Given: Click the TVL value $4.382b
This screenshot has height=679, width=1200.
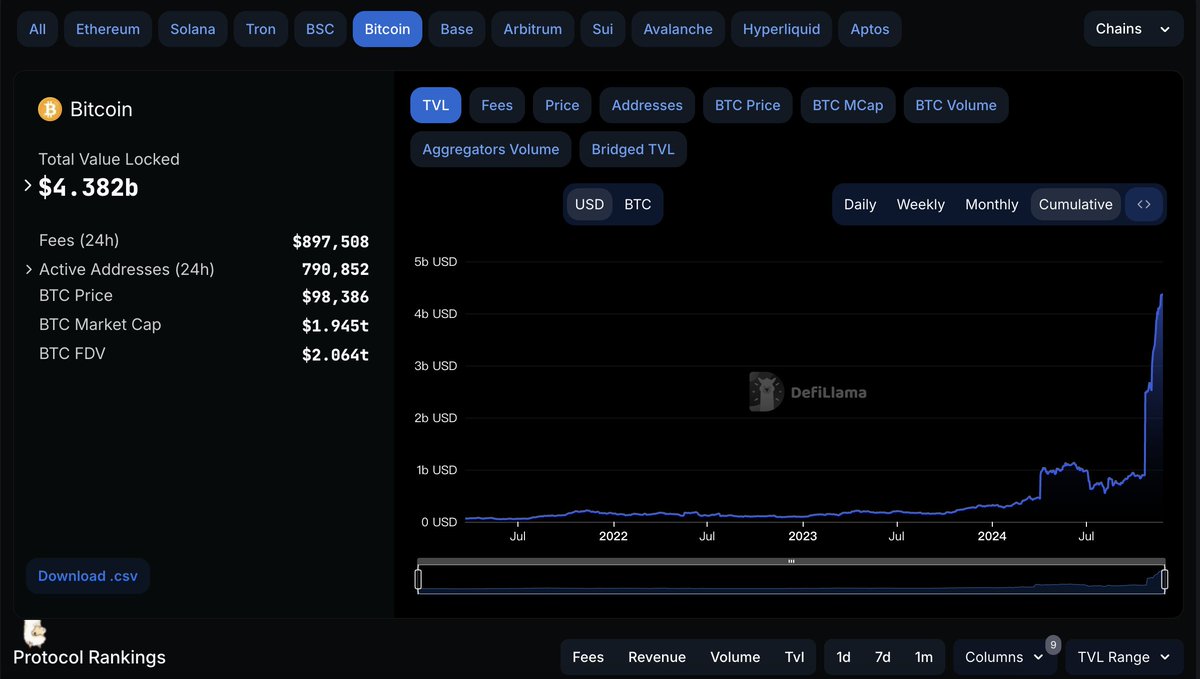Looking at the screenshot, I should click(88, 187).
